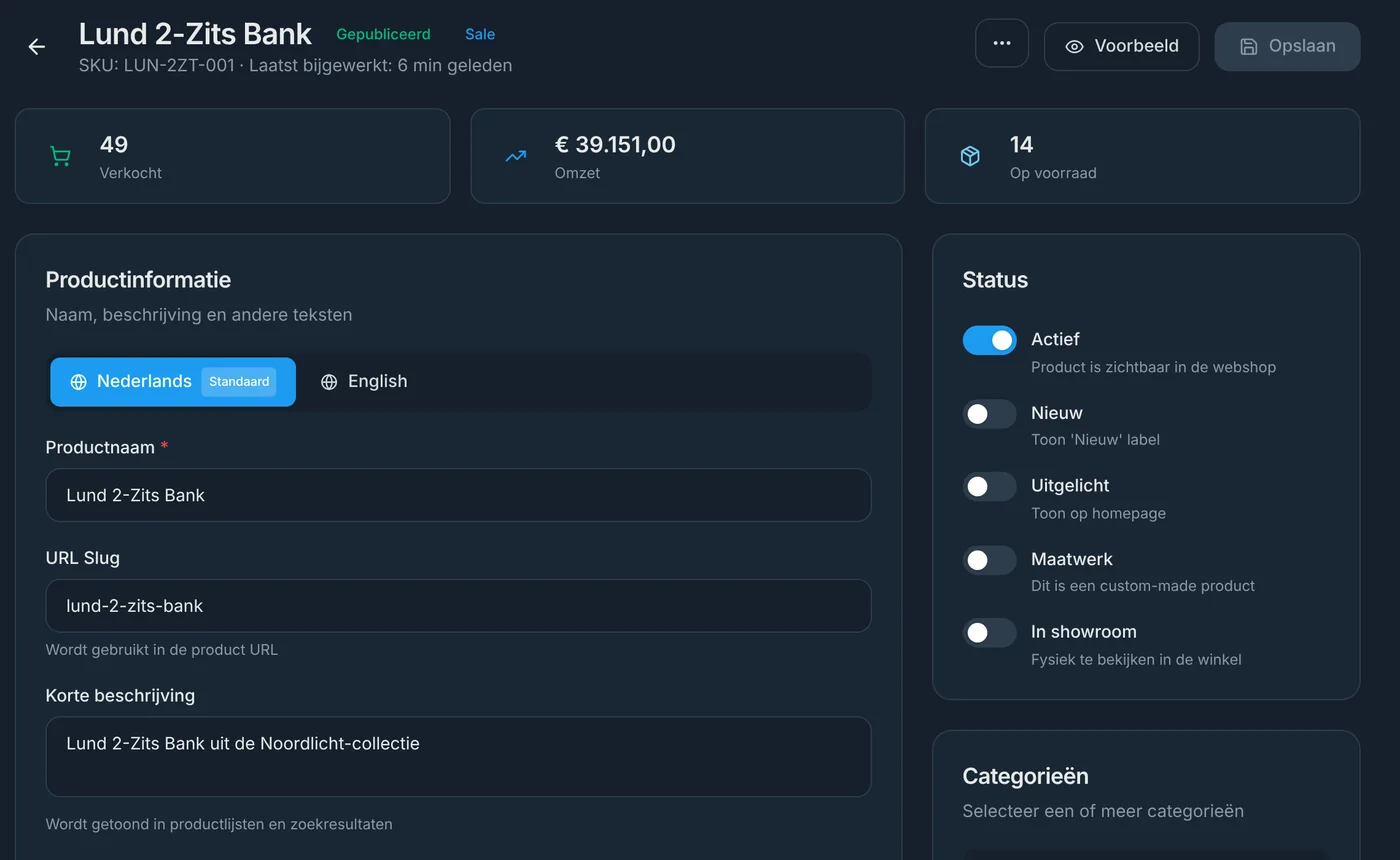This screenshot has height=860, width=1400.
Task: Switch to the Nederlands language tab
Action: coord(173,382)
